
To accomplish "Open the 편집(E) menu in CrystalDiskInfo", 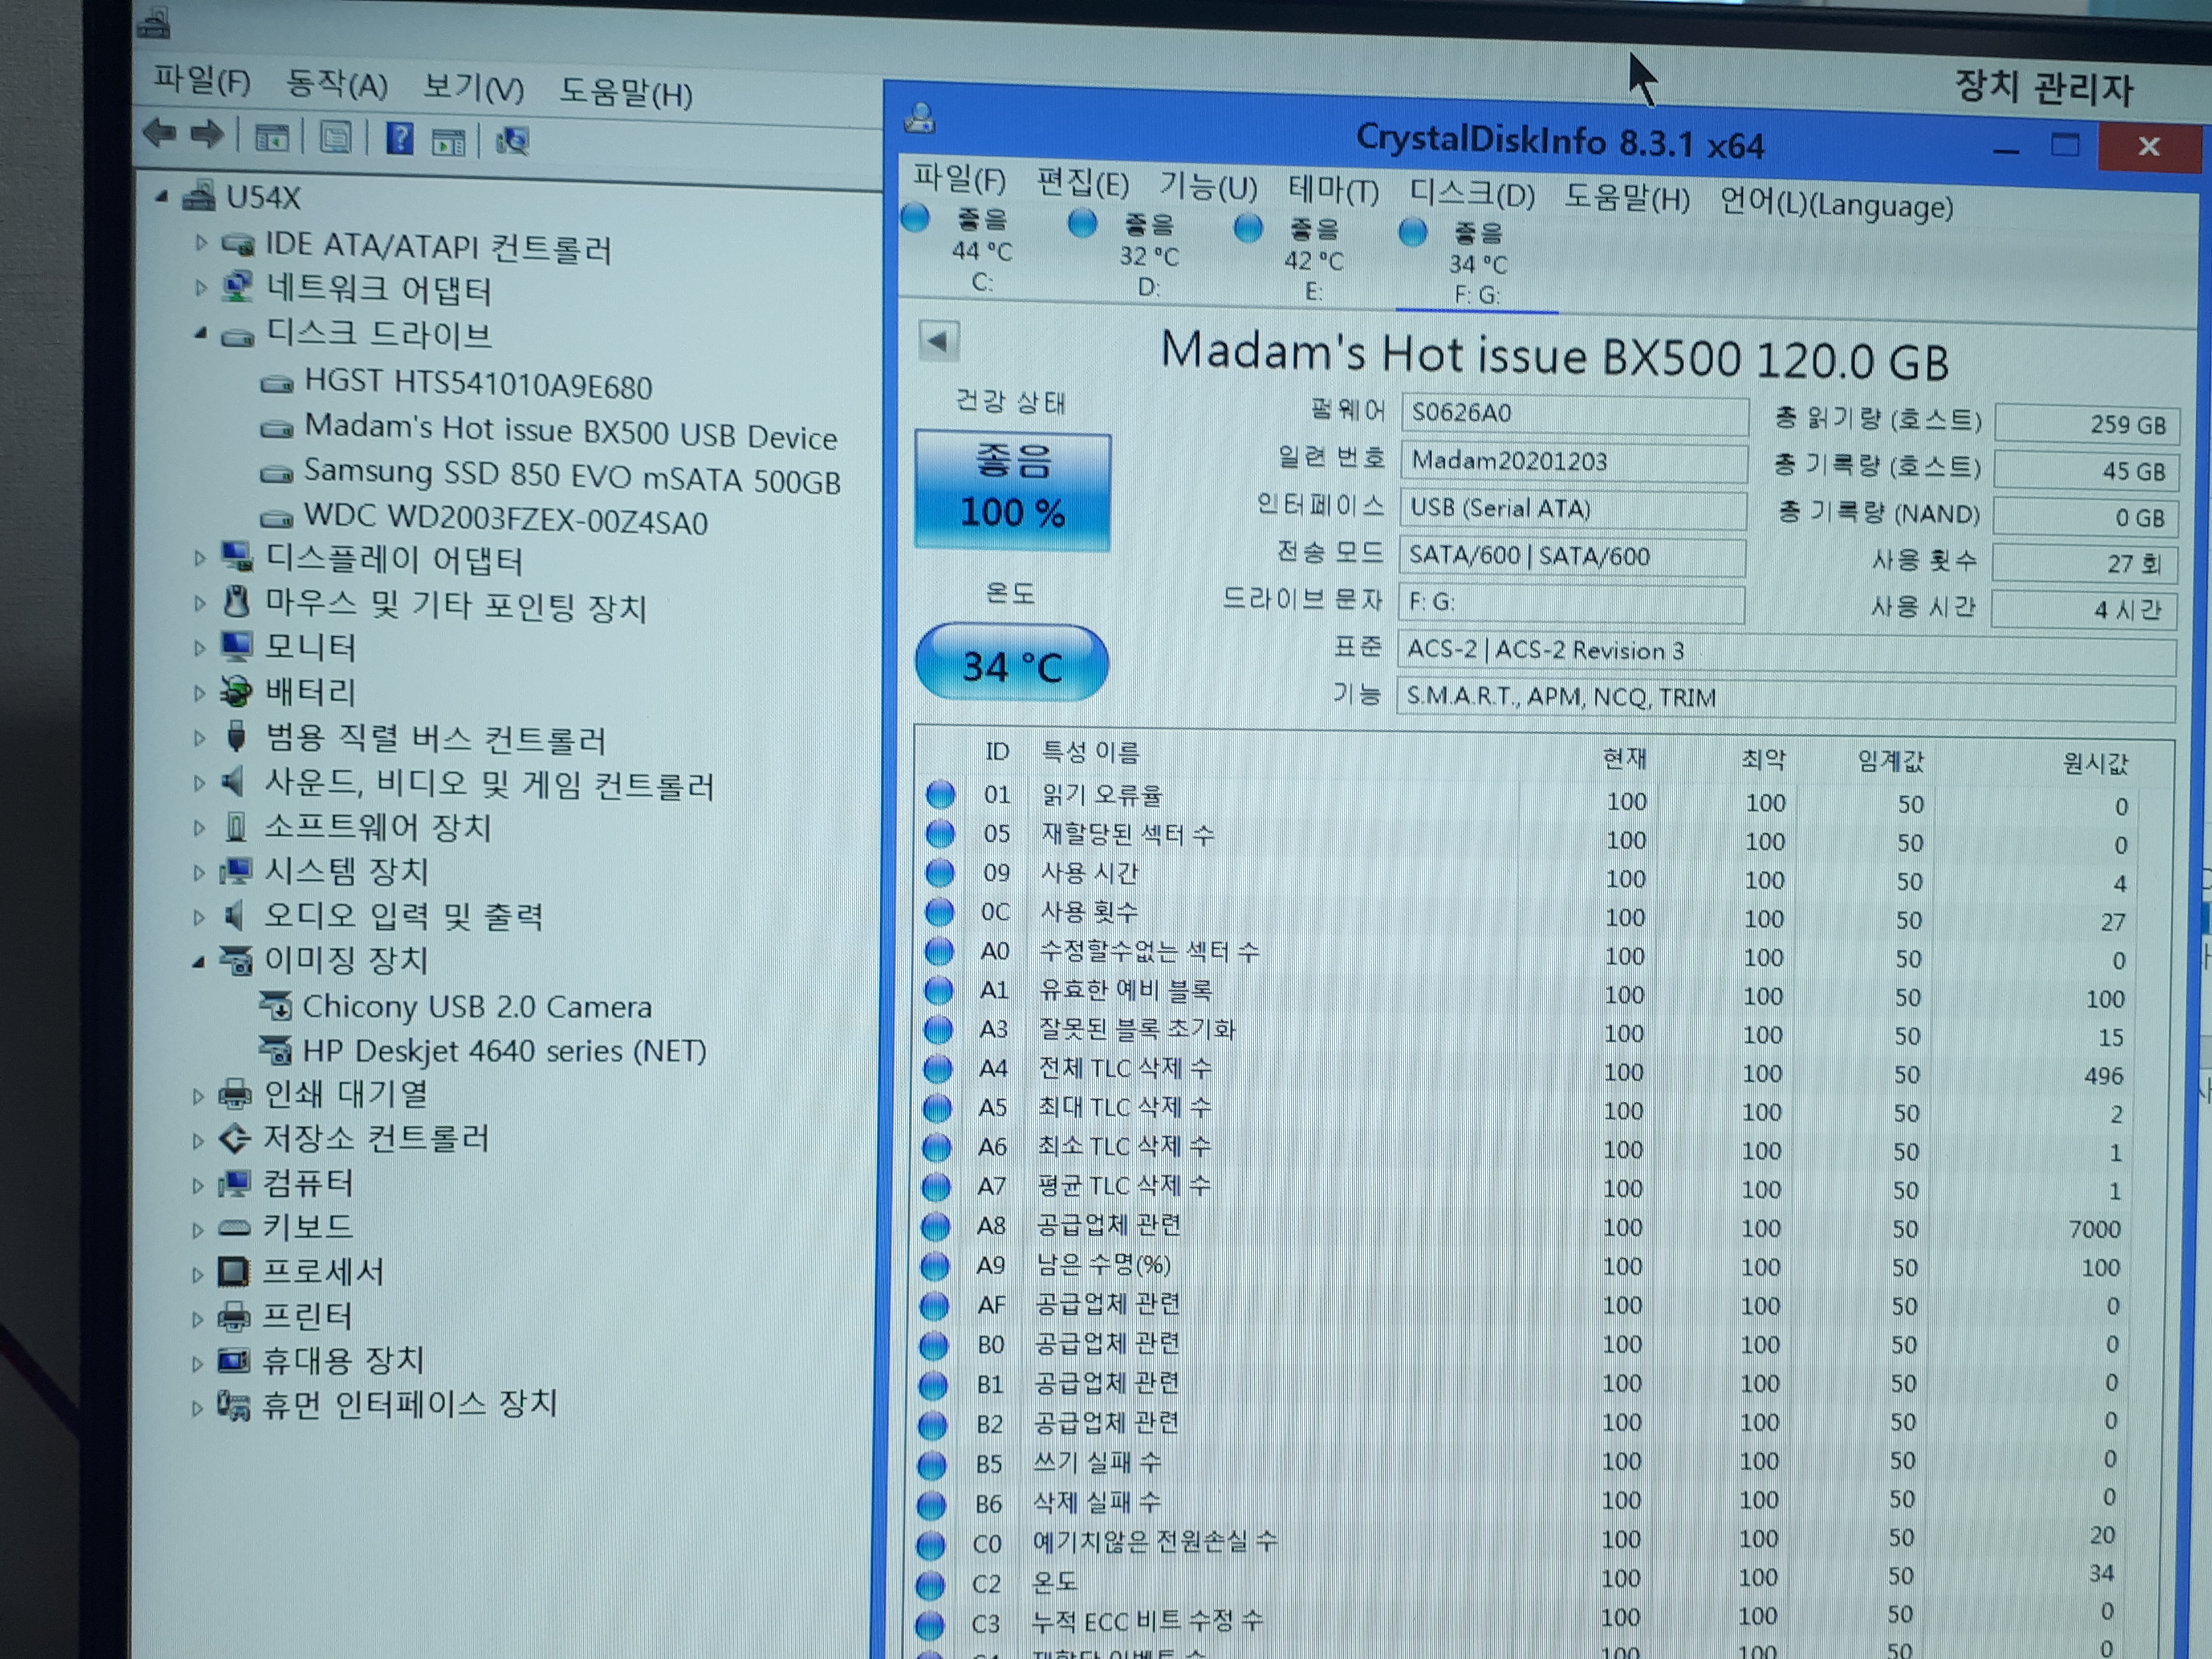I will tap(1083, 184).
